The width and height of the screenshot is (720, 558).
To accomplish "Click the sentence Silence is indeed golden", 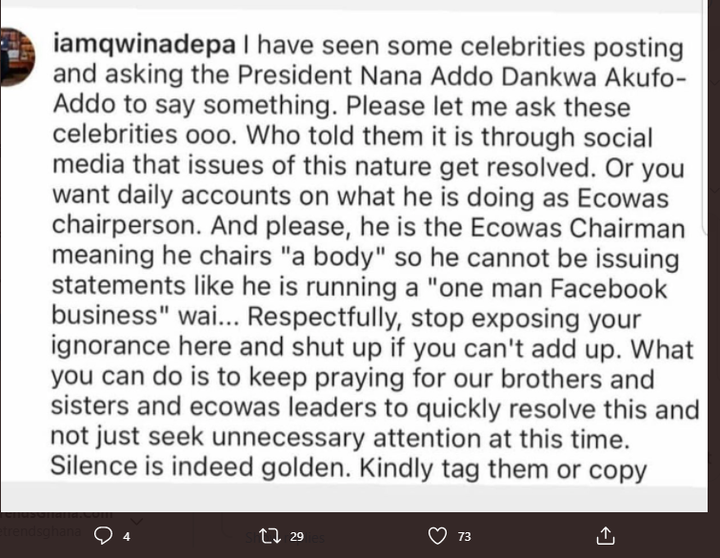I will (x=198, y=467).
